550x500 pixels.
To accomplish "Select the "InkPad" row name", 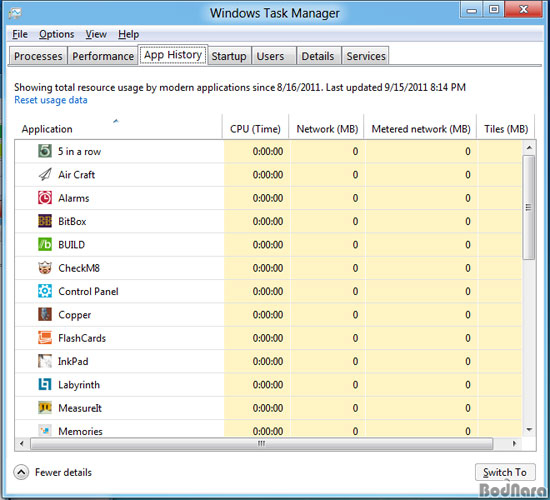I will (73, 361).
